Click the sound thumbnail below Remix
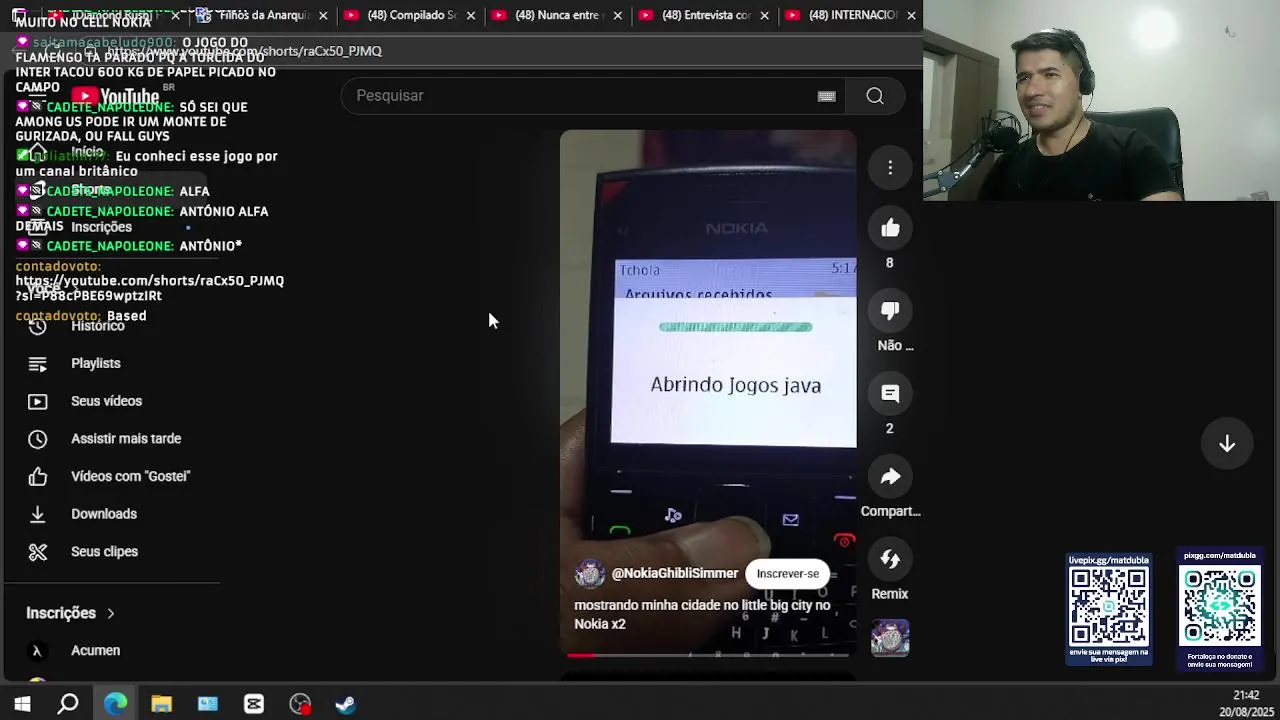Screen dimensions: 1280x720 (x=890, y=638)
